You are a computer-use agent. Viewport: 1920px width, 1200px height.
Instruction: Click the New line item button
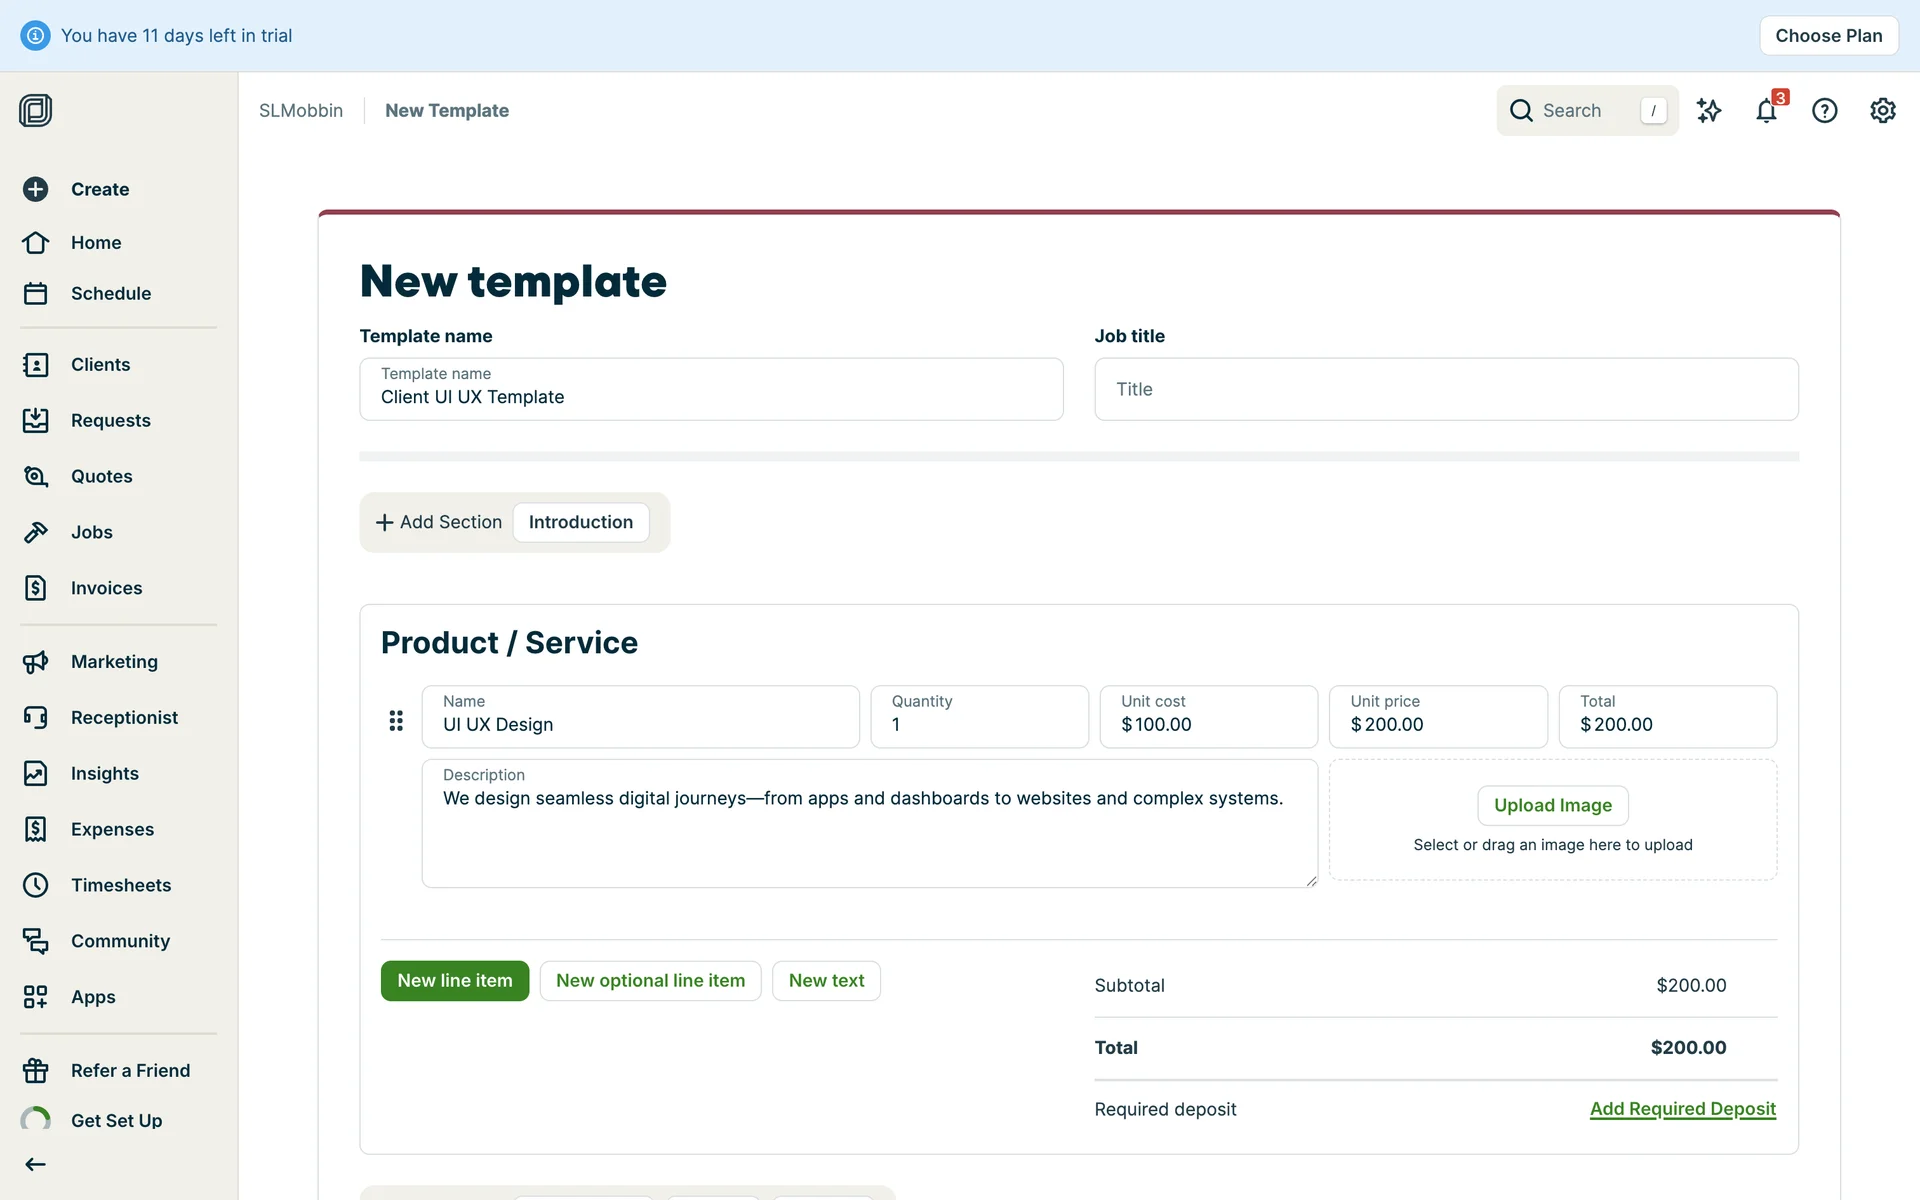(x=454, y=981)
